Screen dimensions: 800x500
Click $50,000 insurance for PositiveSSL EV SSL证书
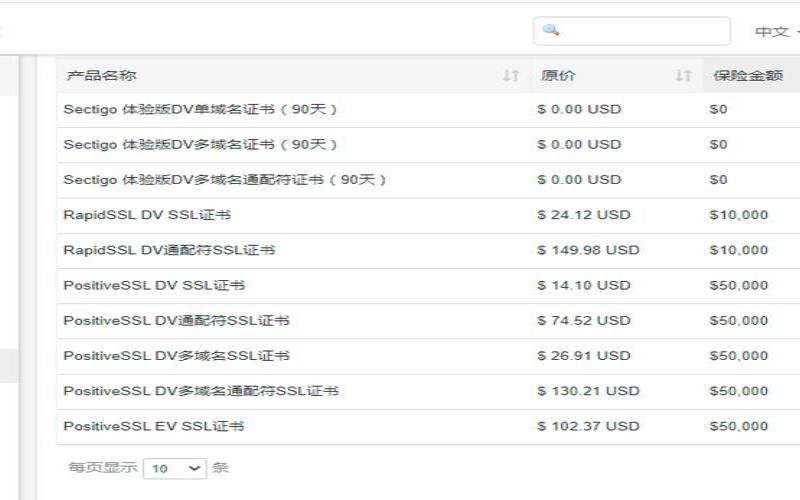tap(739, 426)
